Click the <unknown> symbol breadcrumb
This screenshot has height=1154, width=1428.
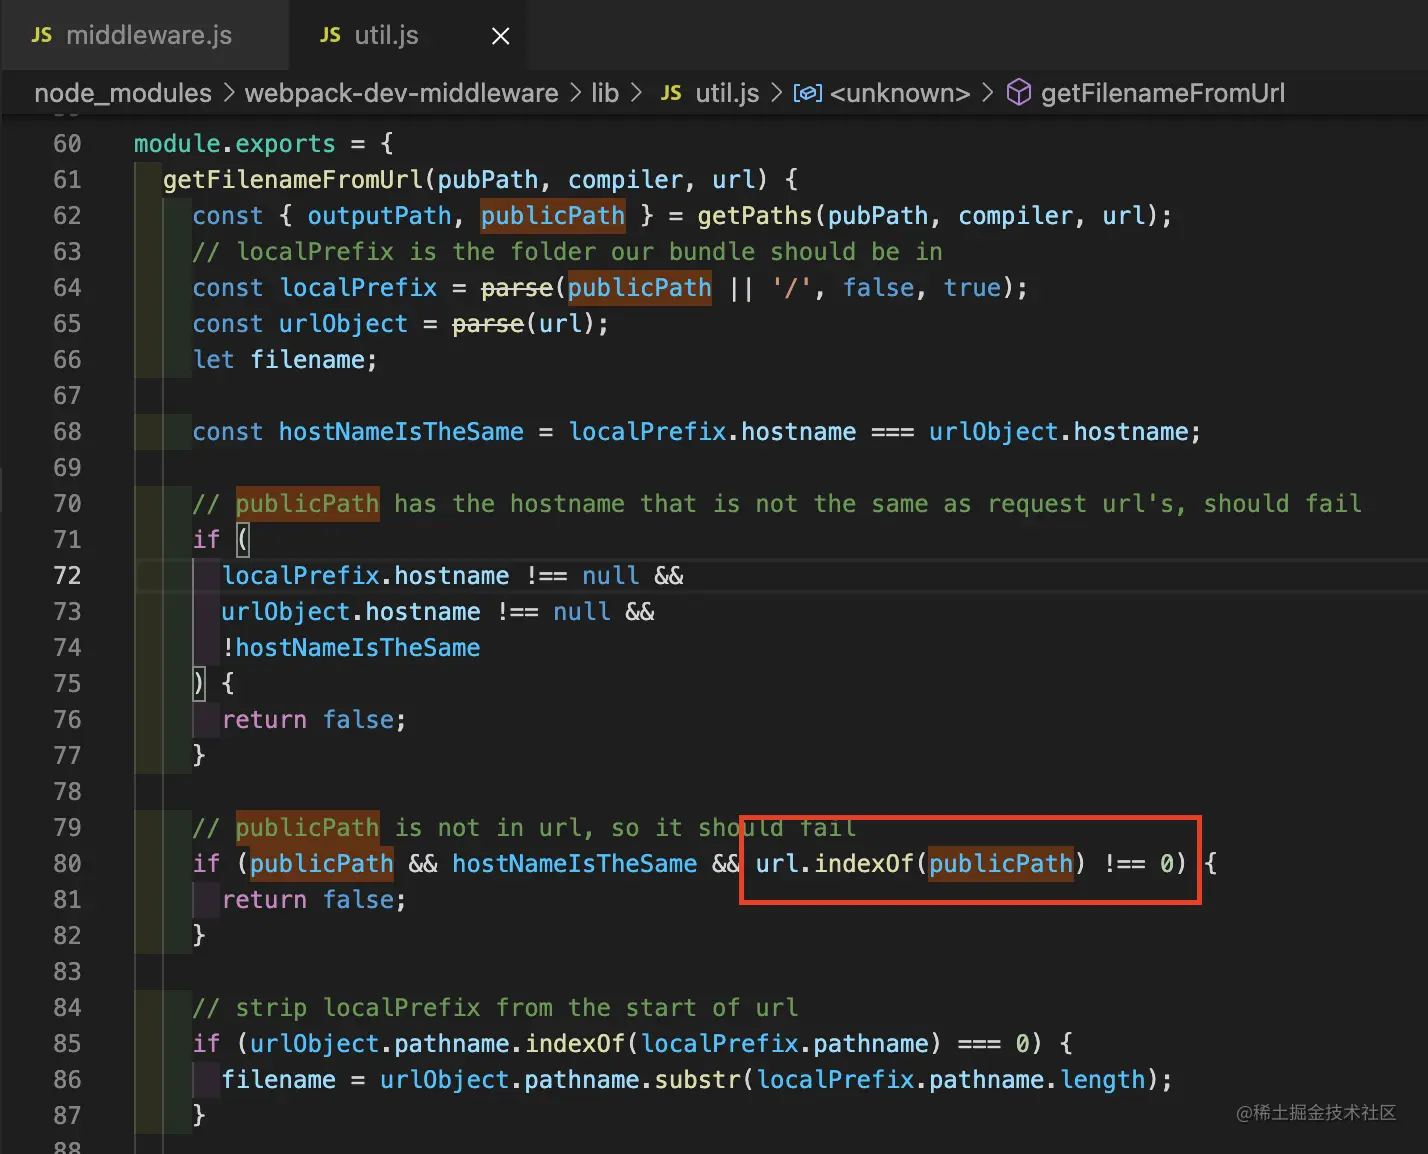point(900,93)
